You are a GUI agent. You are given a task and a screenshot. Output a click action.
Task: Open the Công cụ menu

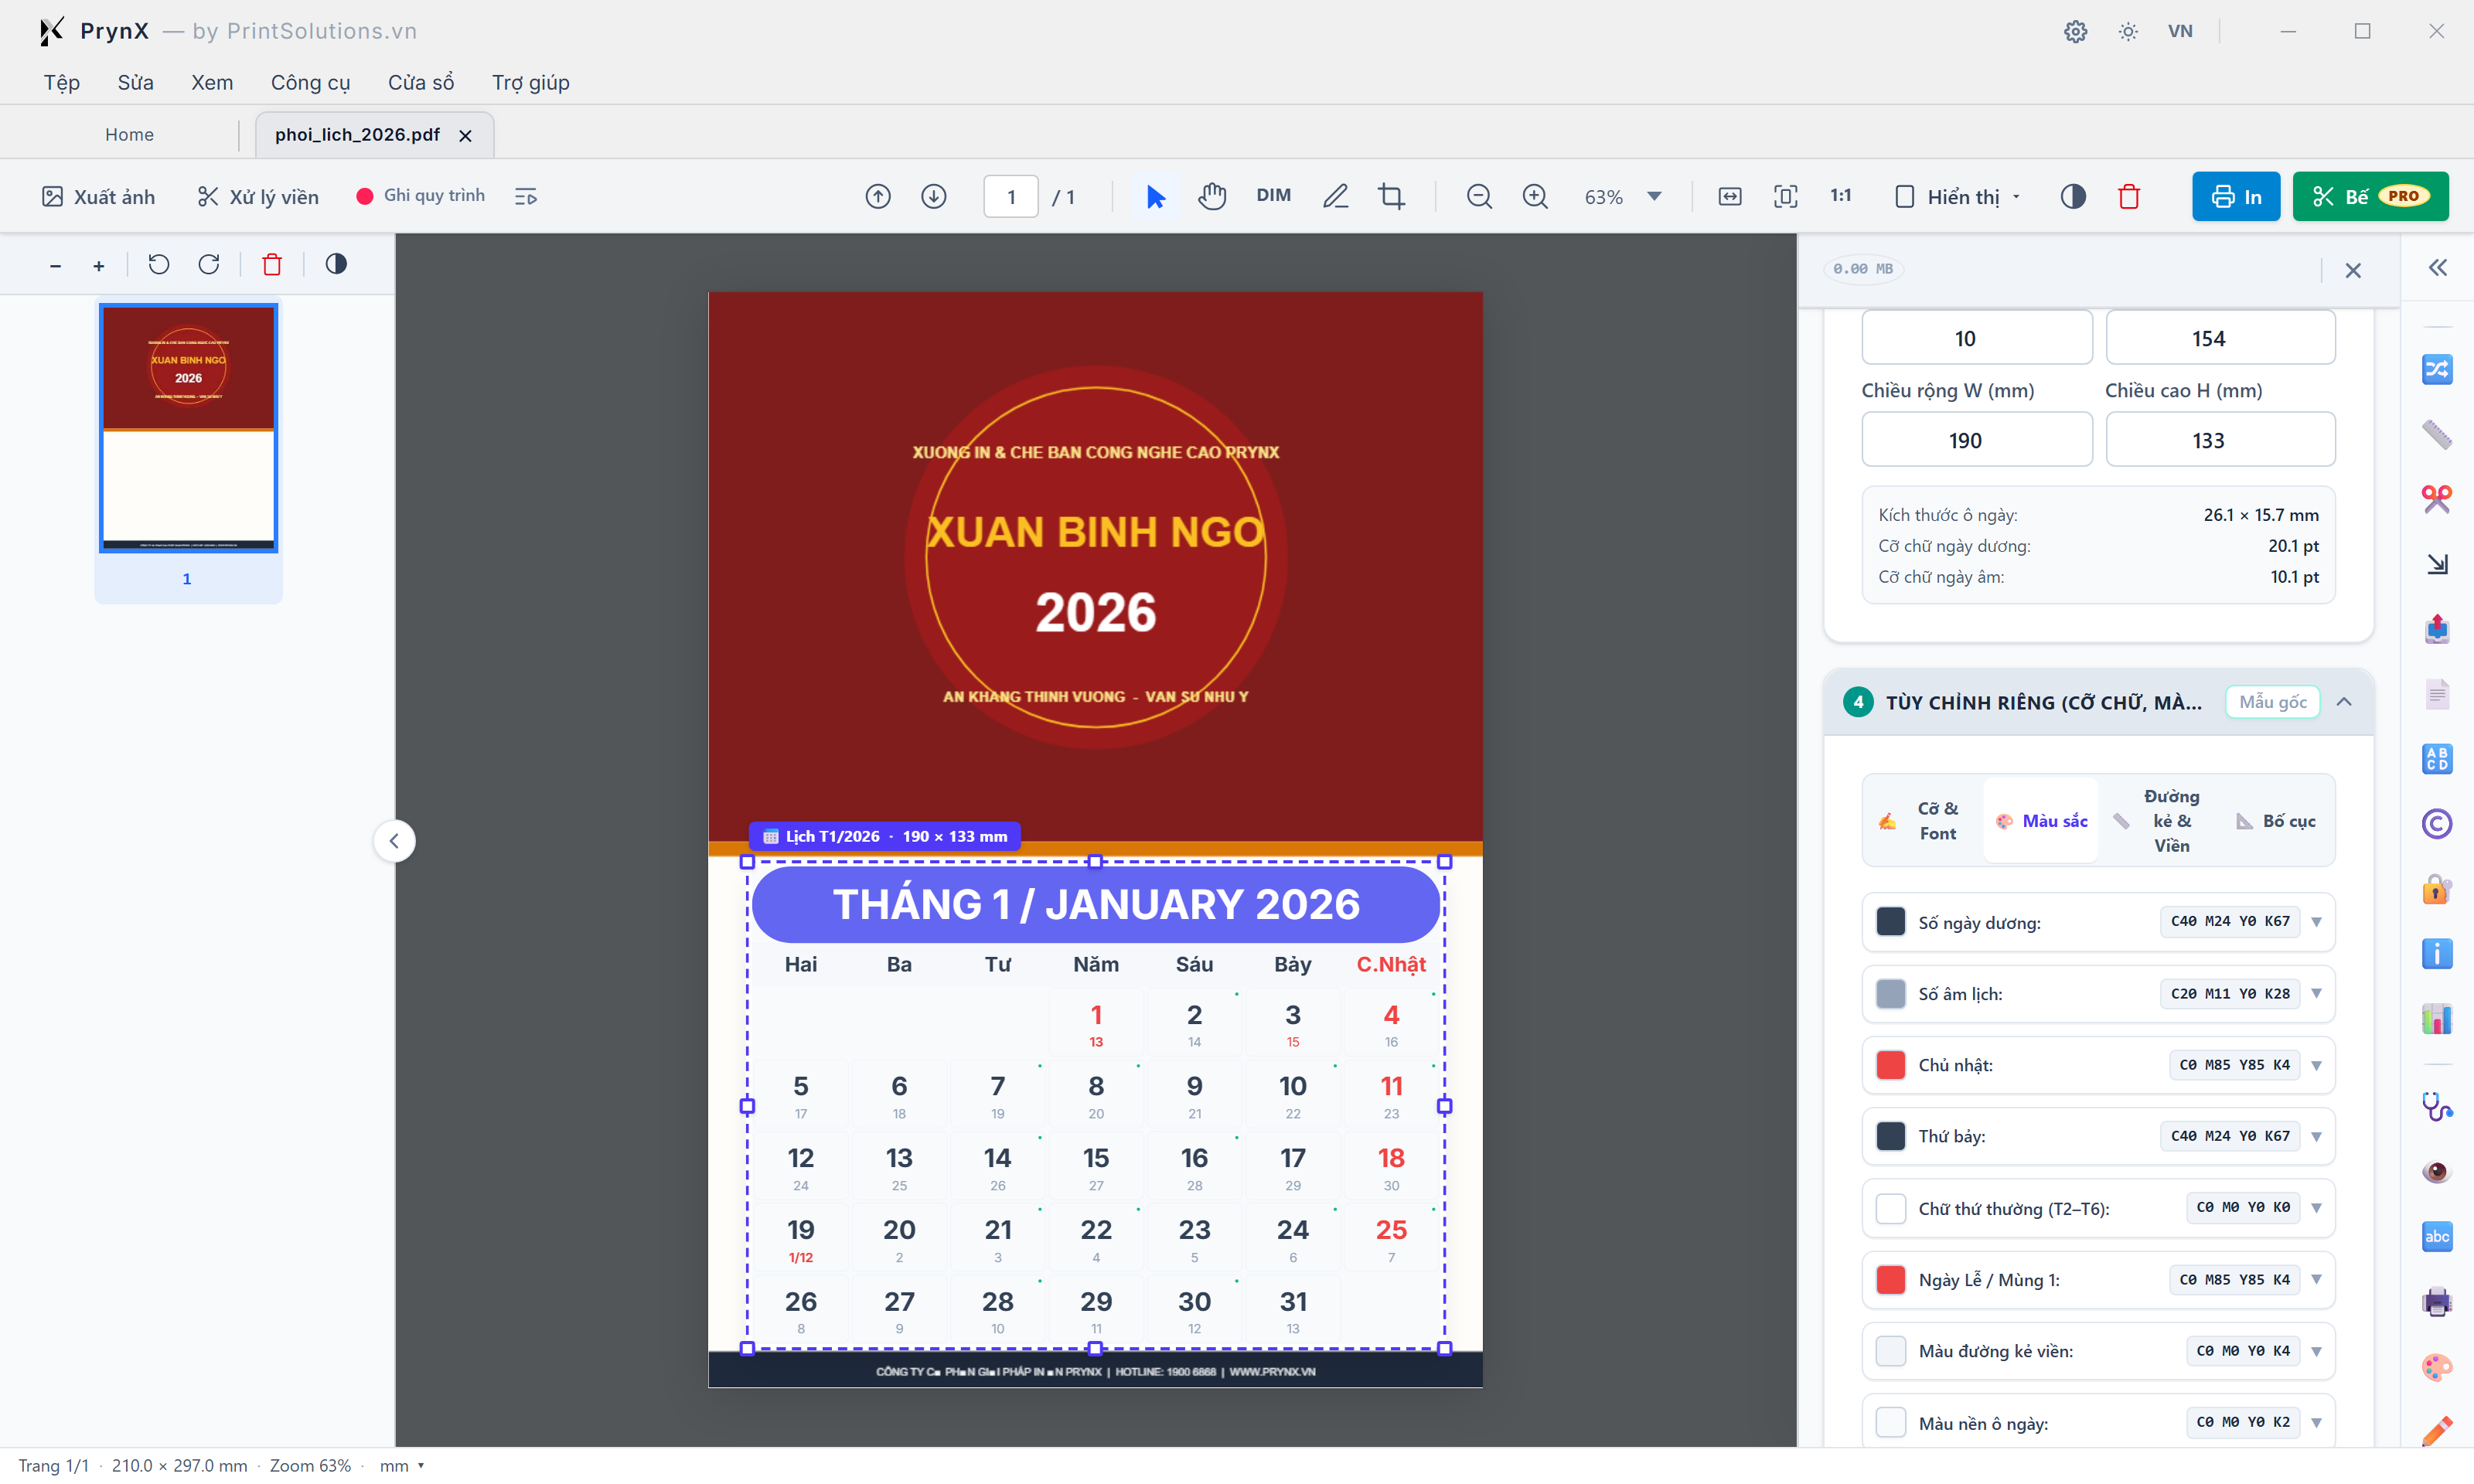tap(310, 82)
